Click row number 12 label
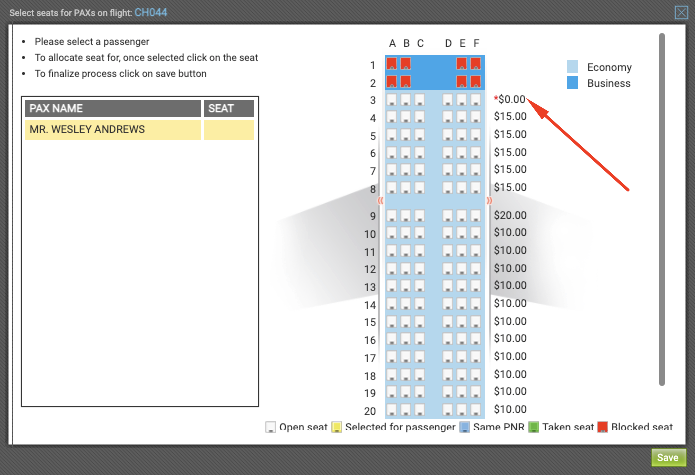 370,269
